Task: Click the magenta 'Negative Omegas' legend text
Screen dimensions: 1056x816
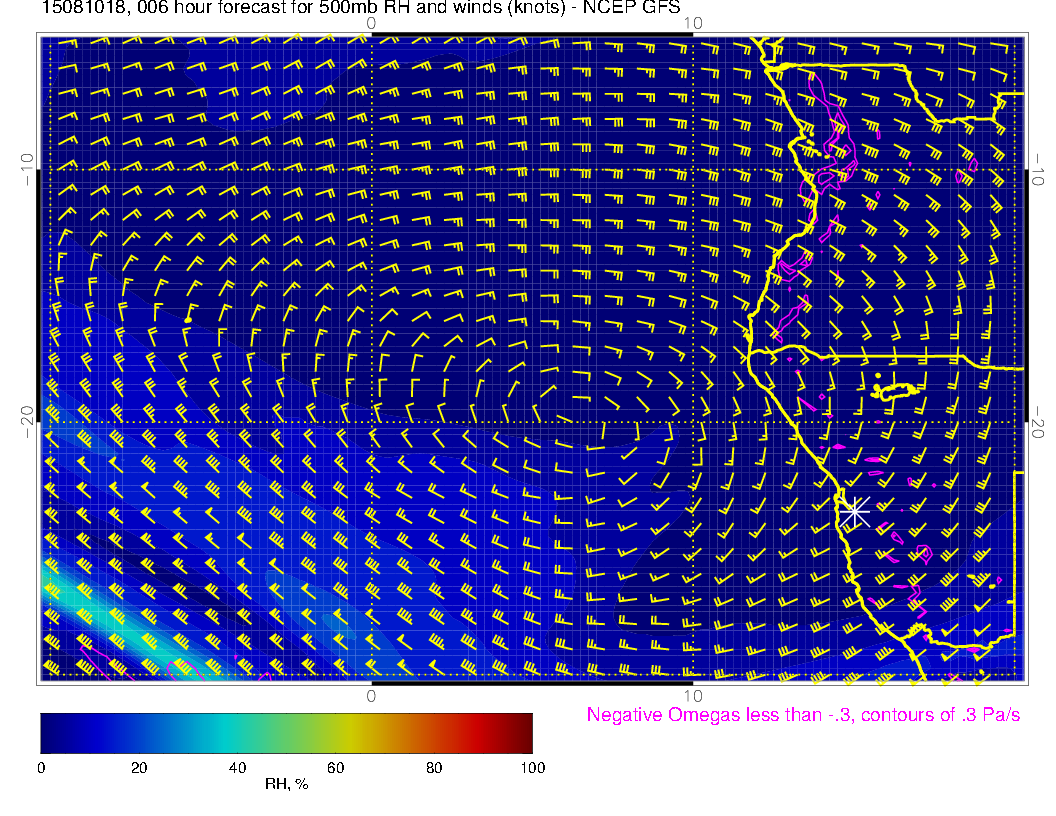Action: coord(803,715)
